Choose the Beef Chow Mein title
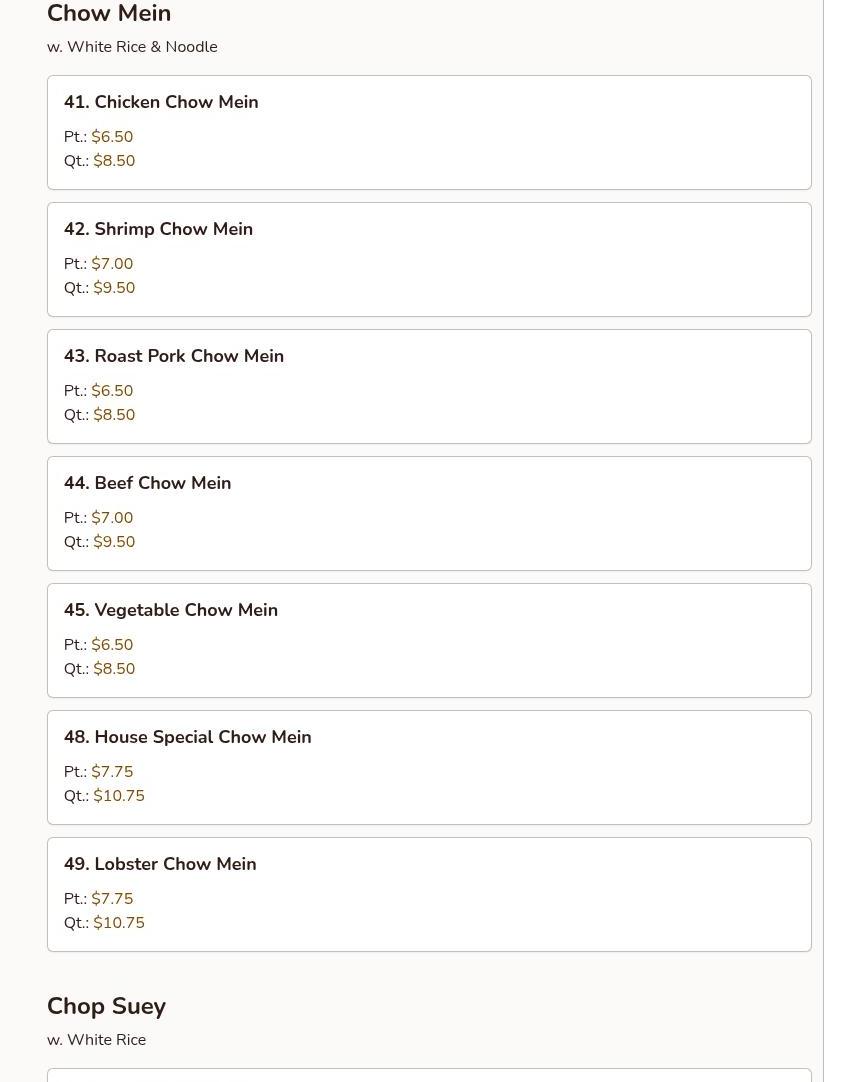The width and height of the screenshot is (844, 1082). (x=147, y=483)
